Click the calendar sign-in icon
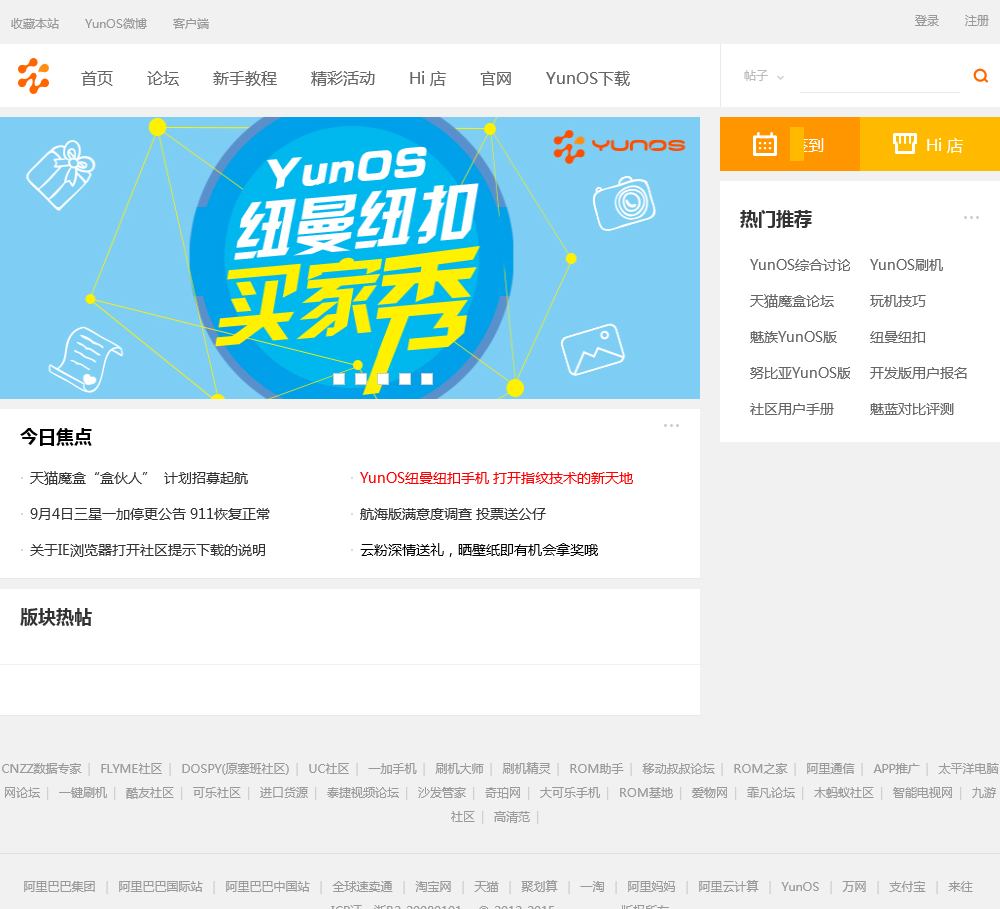The height and width of the screenshot is (909, 1000). (764, 145)
